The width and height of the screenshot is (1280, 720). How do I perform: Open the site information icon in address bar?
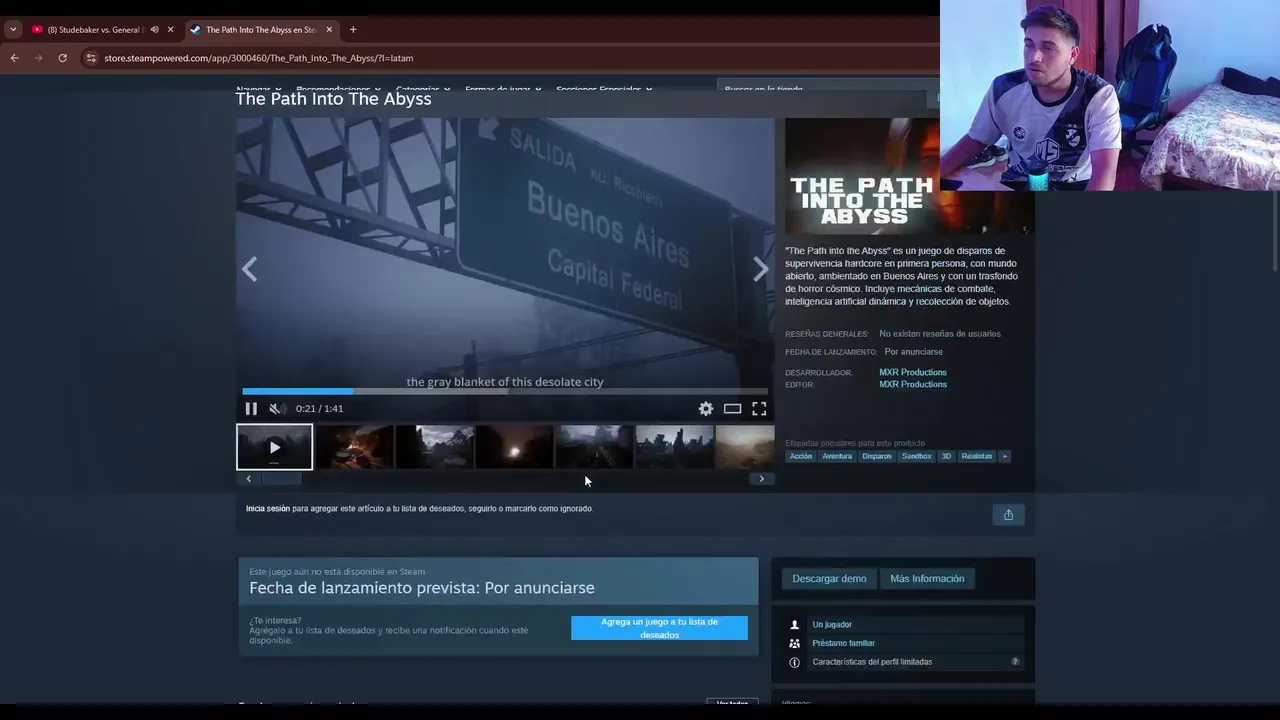(91, 58)
